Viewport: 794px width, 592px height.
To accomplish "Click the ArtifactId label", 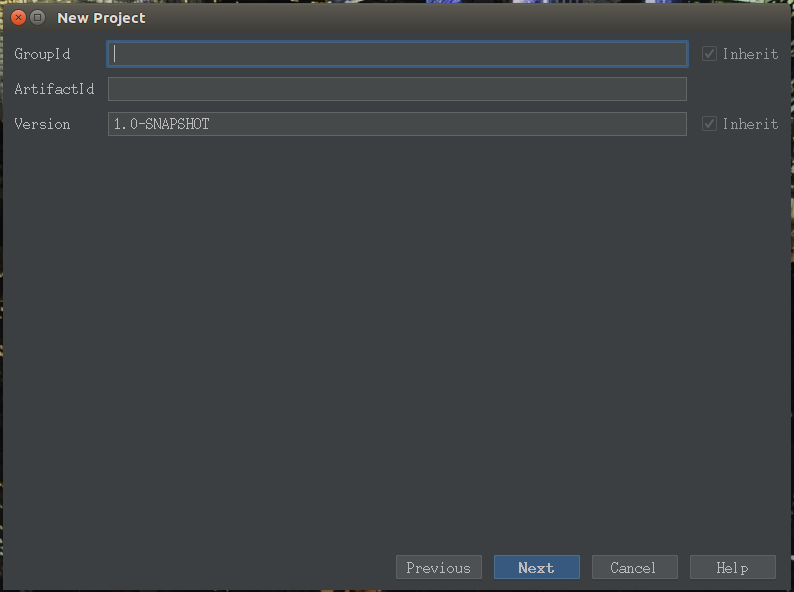I will 54,89.
